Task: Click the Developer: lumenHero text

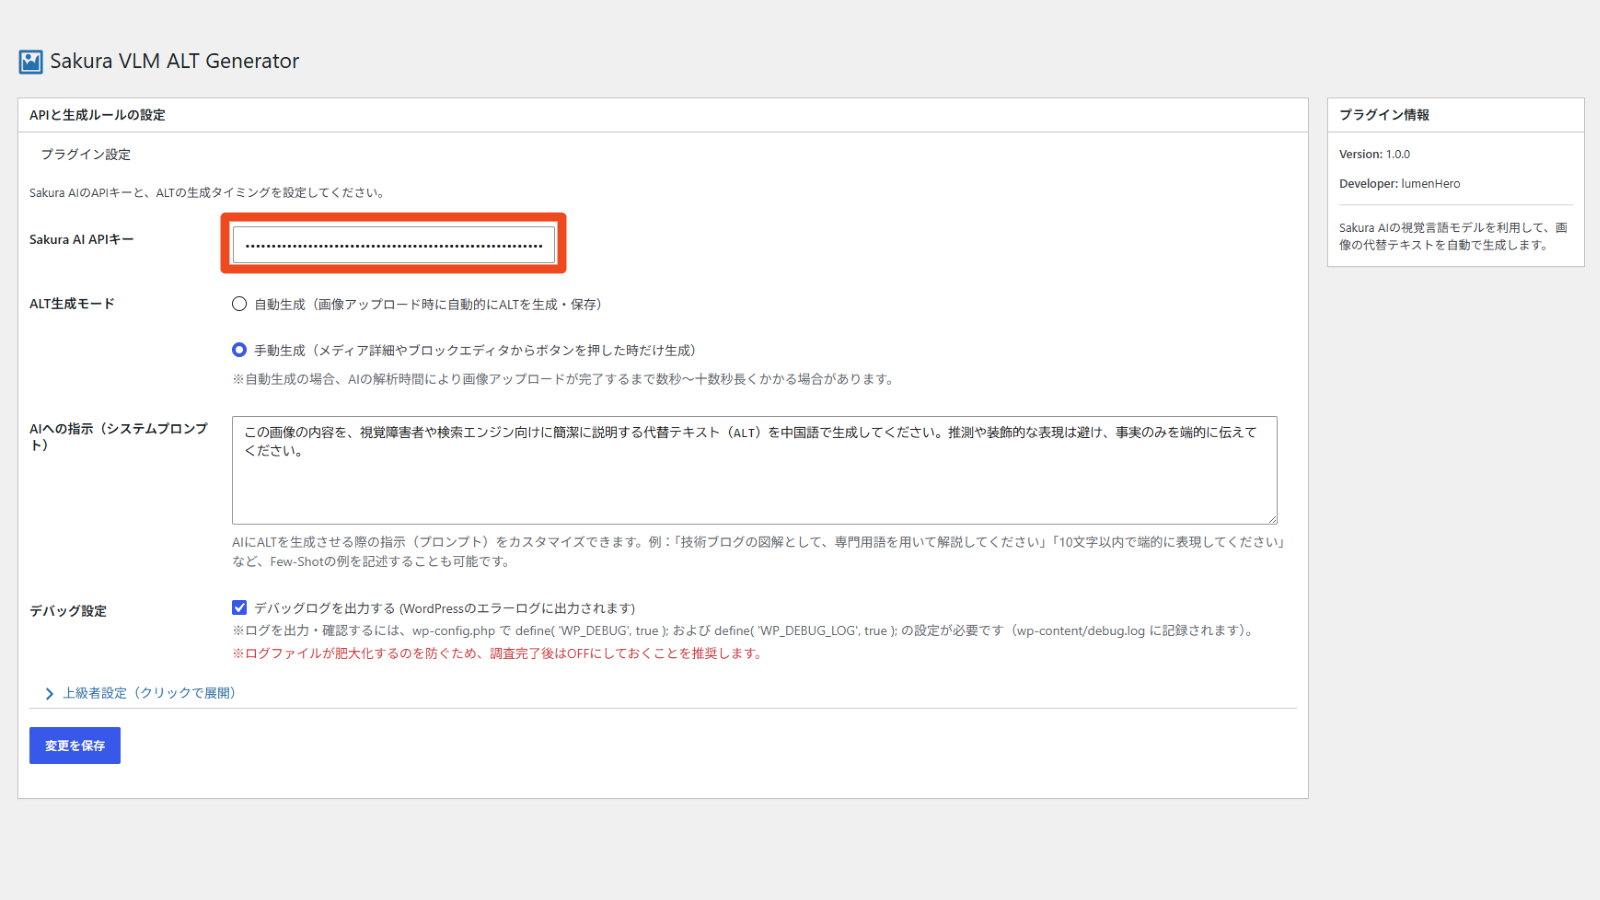Action: [1399, 184]
